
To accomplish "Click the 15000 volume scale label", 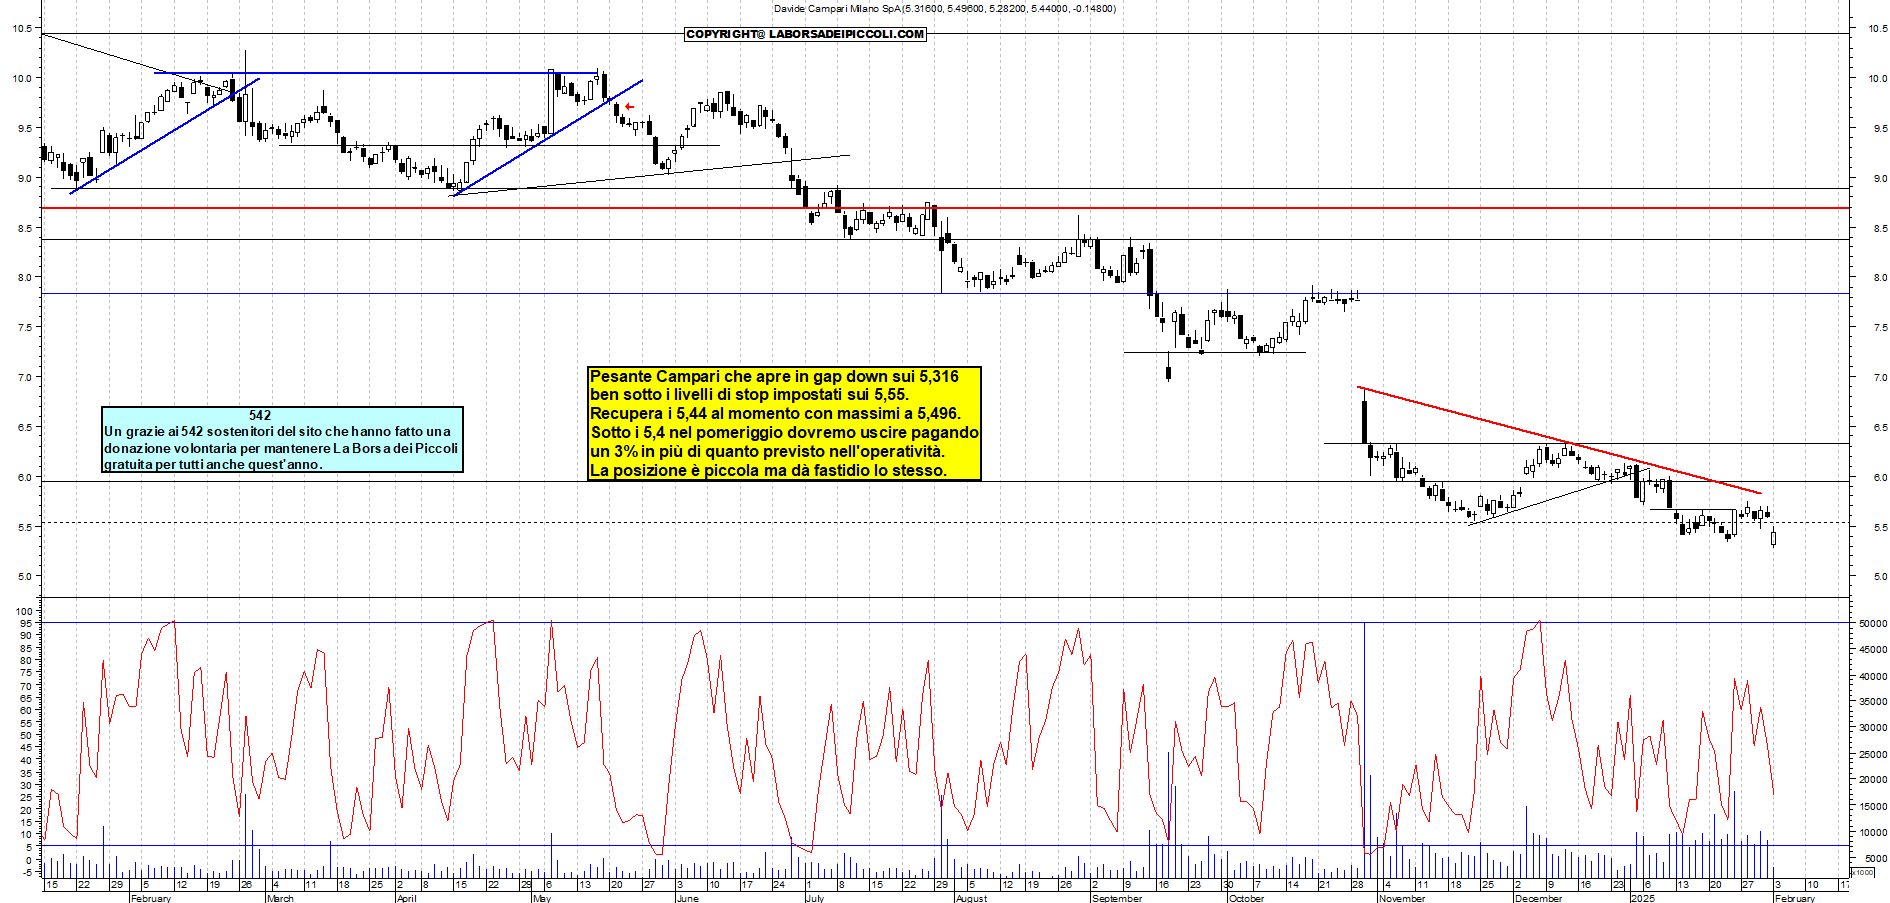I will [x=1872, y=806].
